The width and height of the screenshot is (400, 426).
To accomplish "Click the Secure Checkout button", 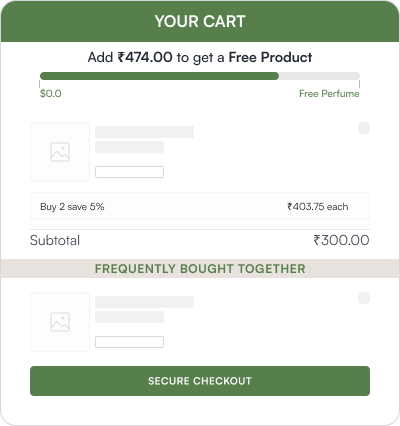I will pyautogui.click(x=200, y=381).
